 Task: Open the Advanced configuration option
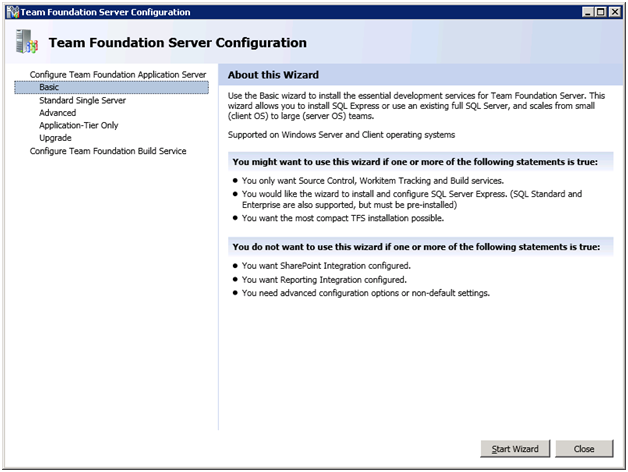57,113
